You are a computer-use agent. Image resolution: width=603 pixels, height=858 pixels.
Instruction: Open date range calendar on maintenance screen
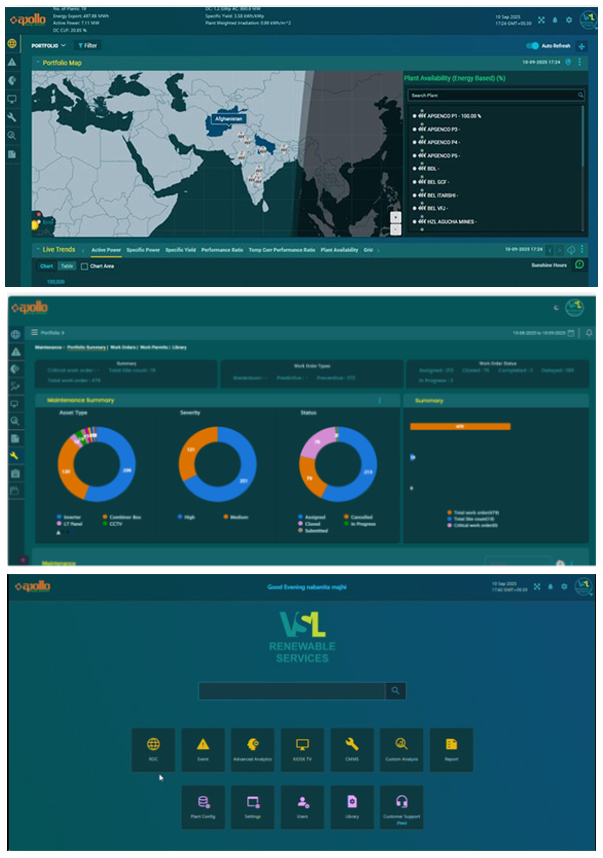tap(571, 333)
